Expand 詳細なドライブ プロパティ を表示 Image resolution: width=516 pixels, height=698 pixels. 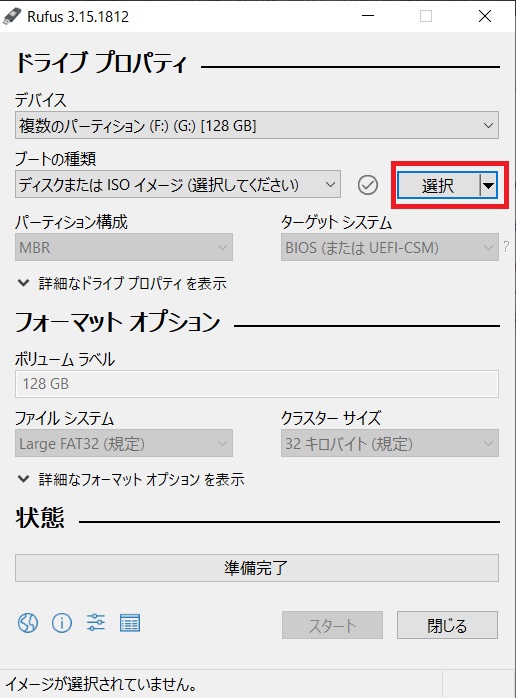pos(122,283)
